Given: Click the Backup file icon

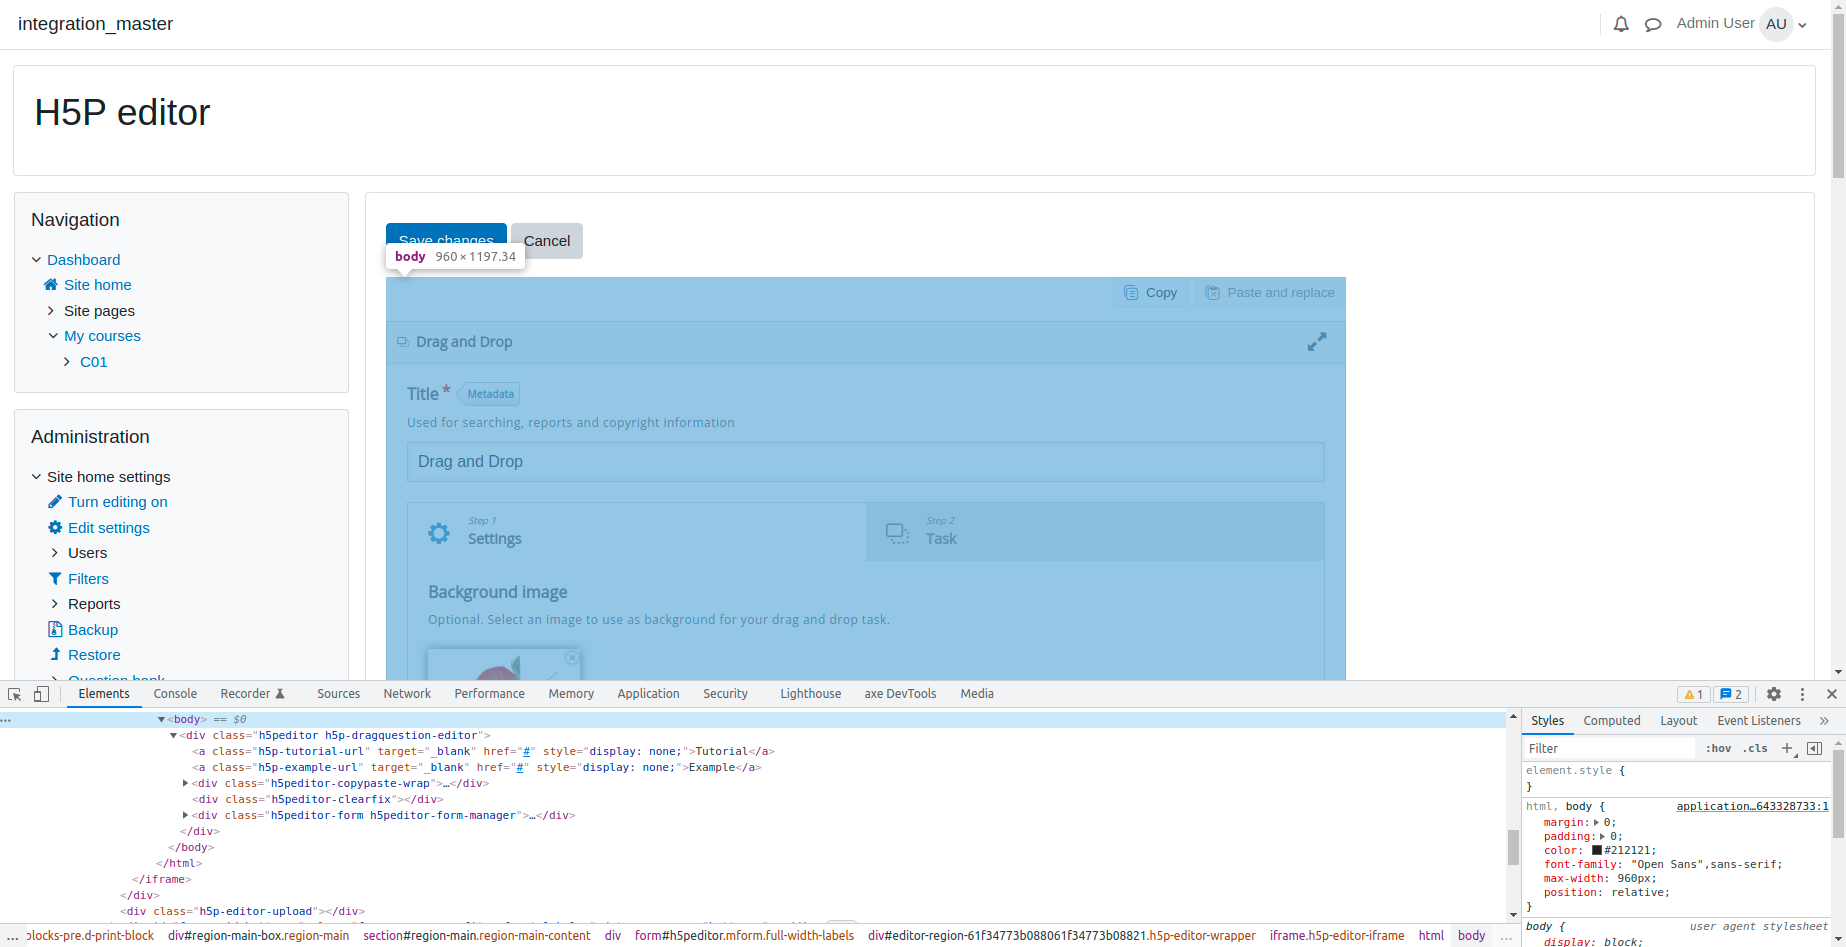Looking at the screenshot, I should tap(55, 630).
